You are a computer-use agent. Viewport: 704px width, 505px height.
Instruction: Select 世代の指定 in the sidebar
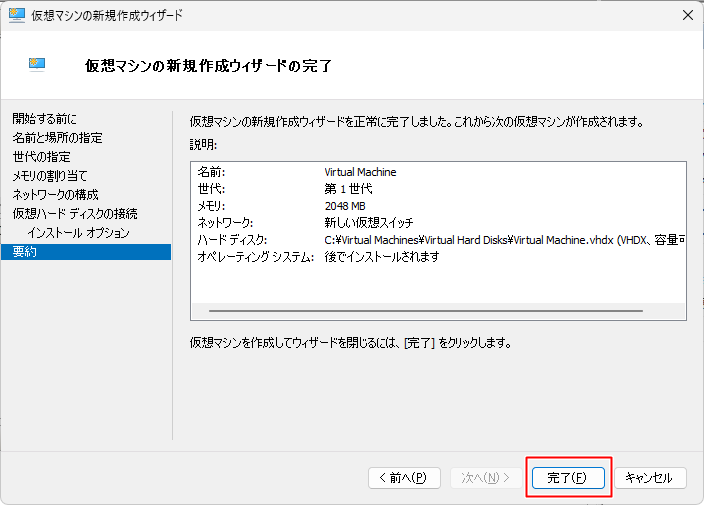tap(41, 157)
